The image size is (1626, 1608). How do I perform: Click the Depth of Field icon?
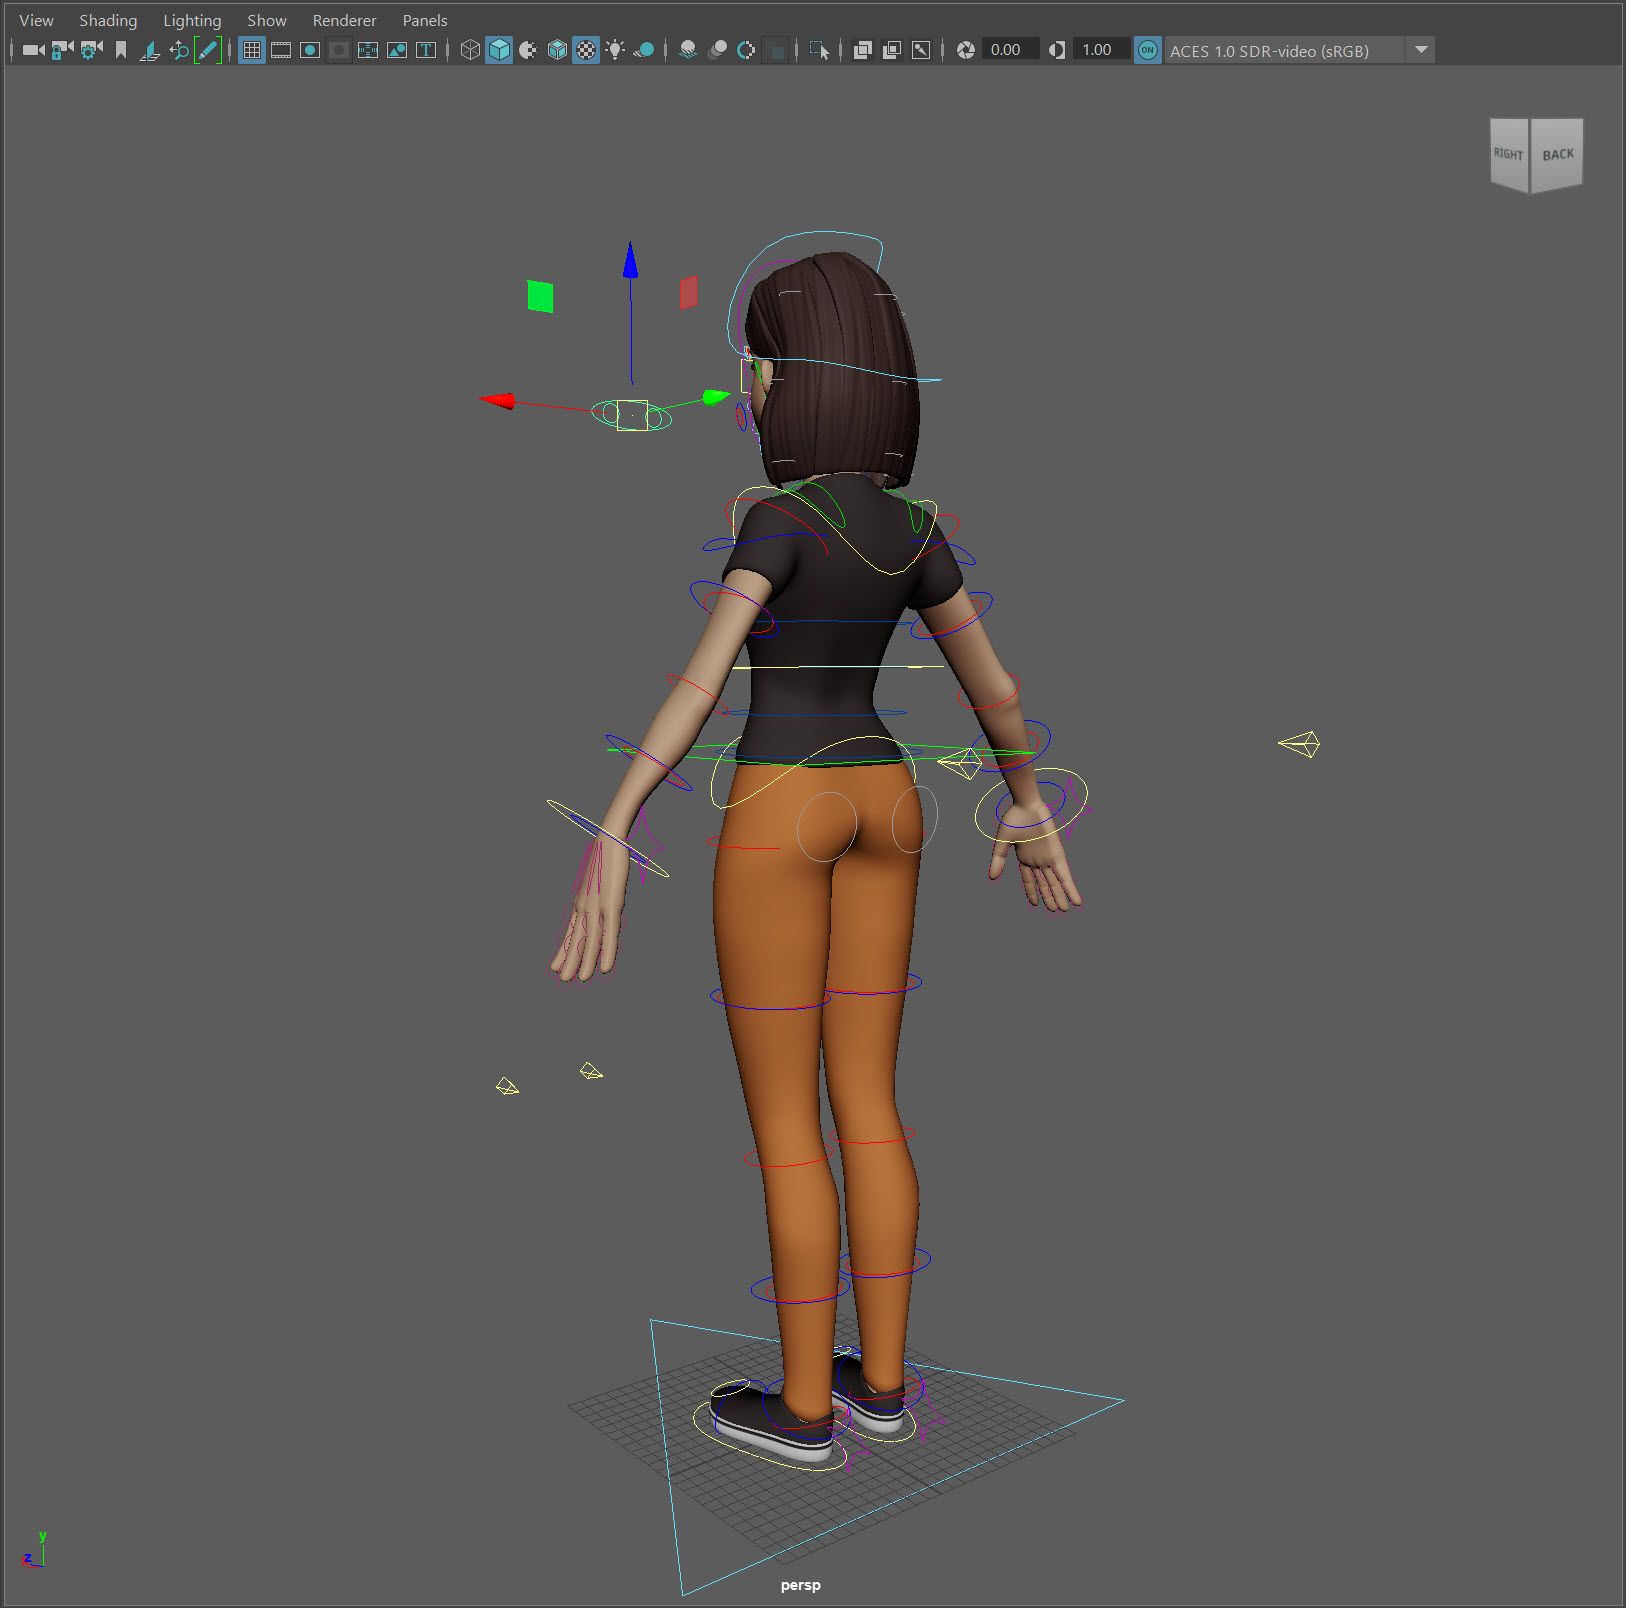(x=775, y=50)
